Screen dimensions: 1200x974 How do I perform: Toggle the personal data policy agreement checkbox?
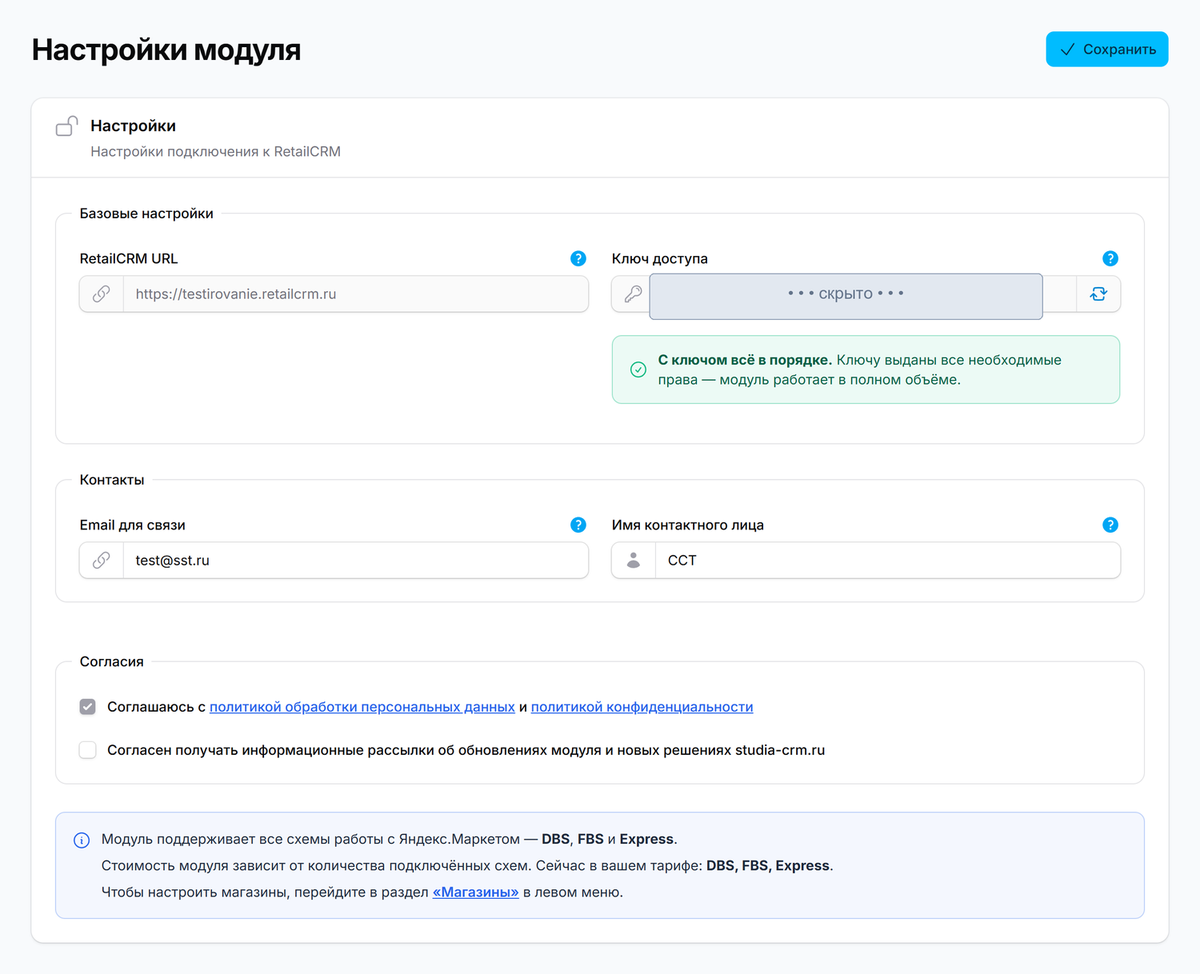coord(88,707)
